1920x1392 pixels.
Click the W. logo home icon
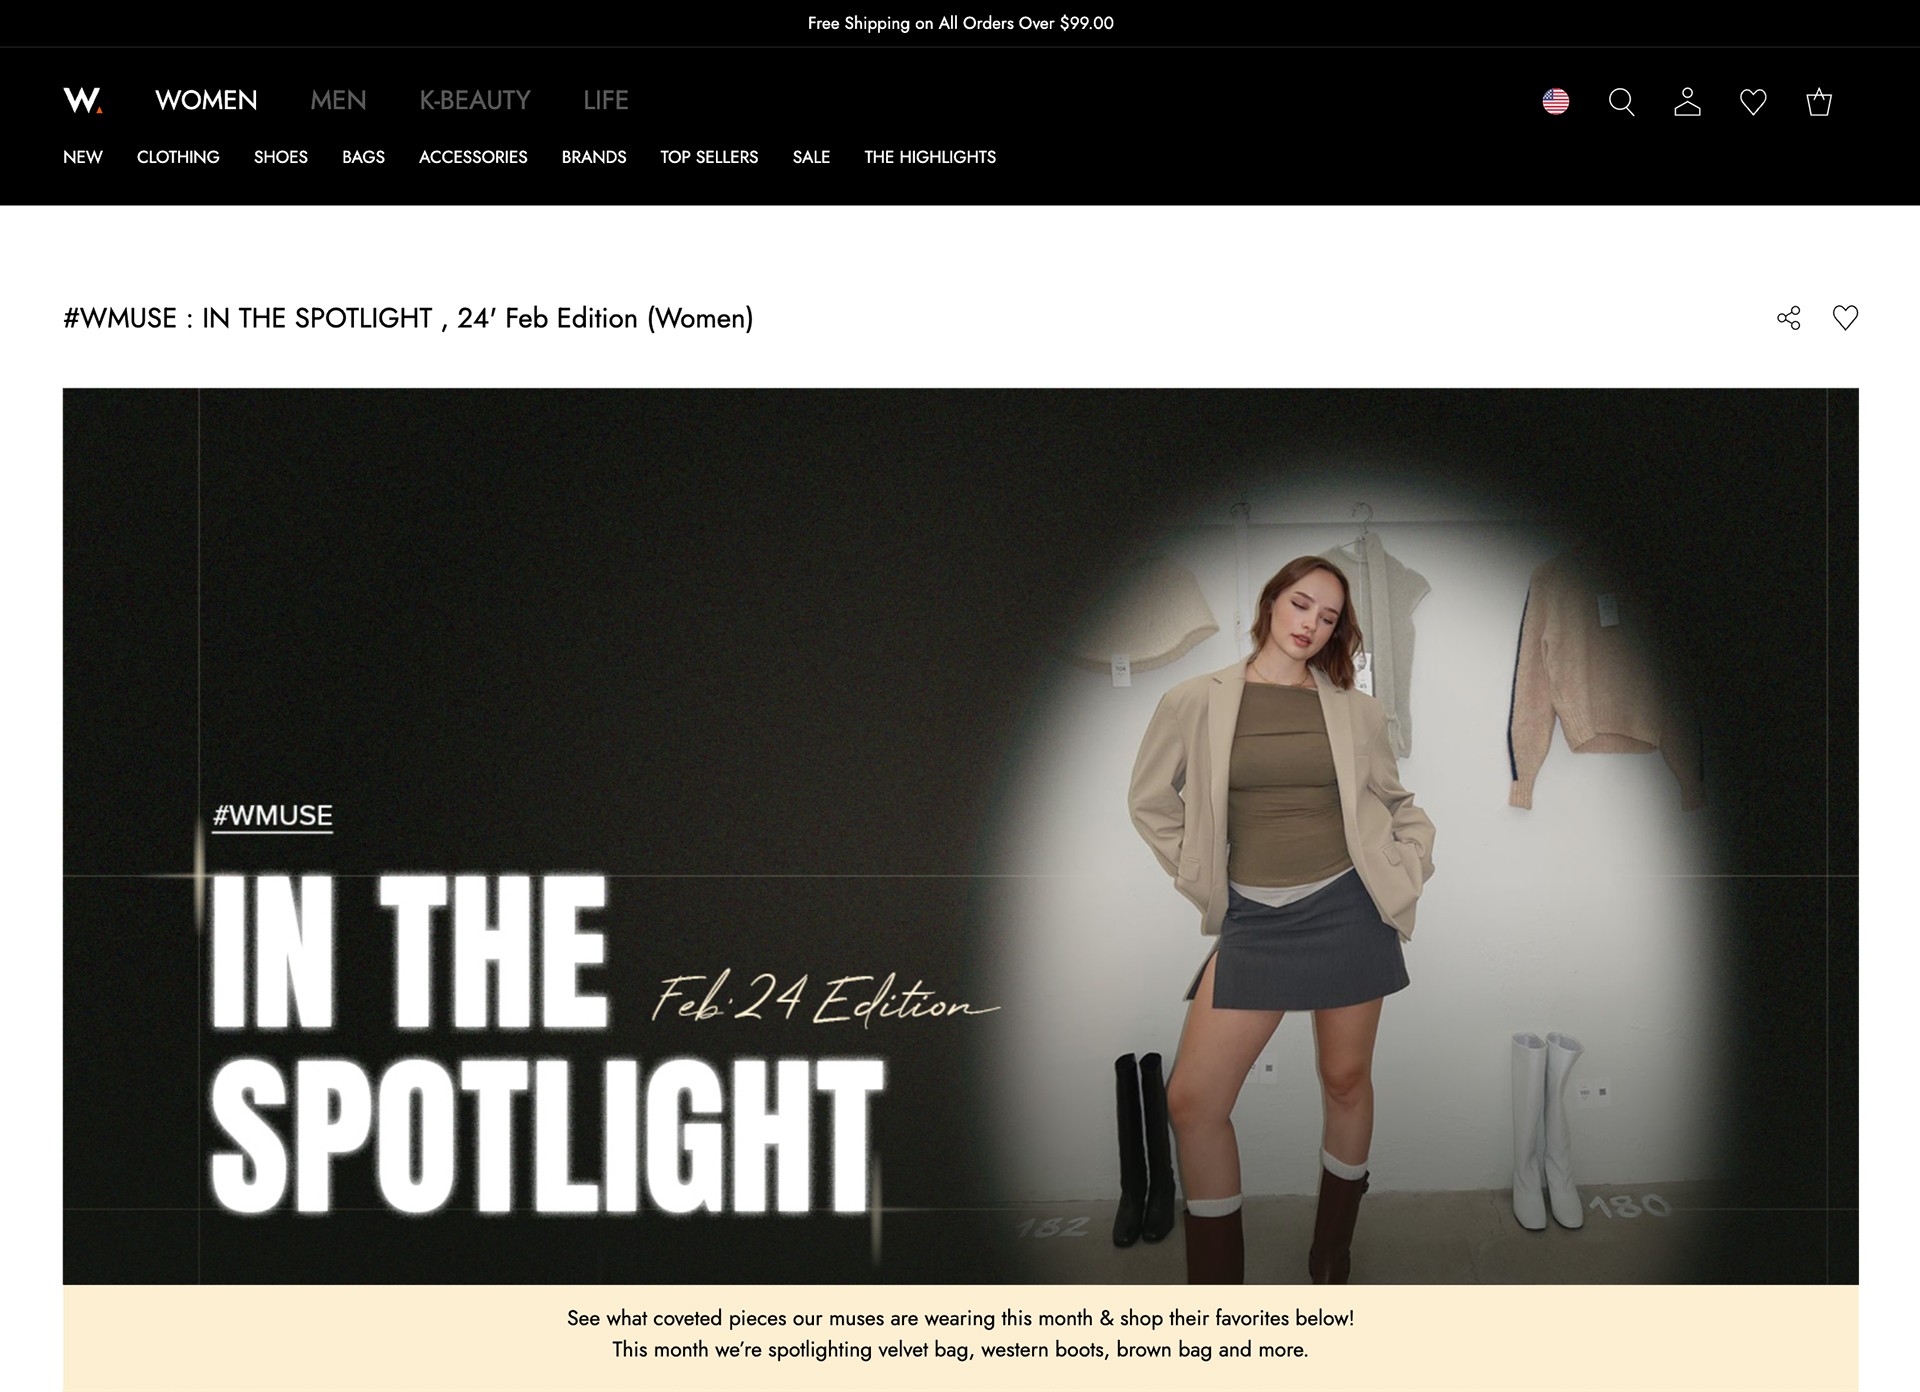(x=83, y=100)
